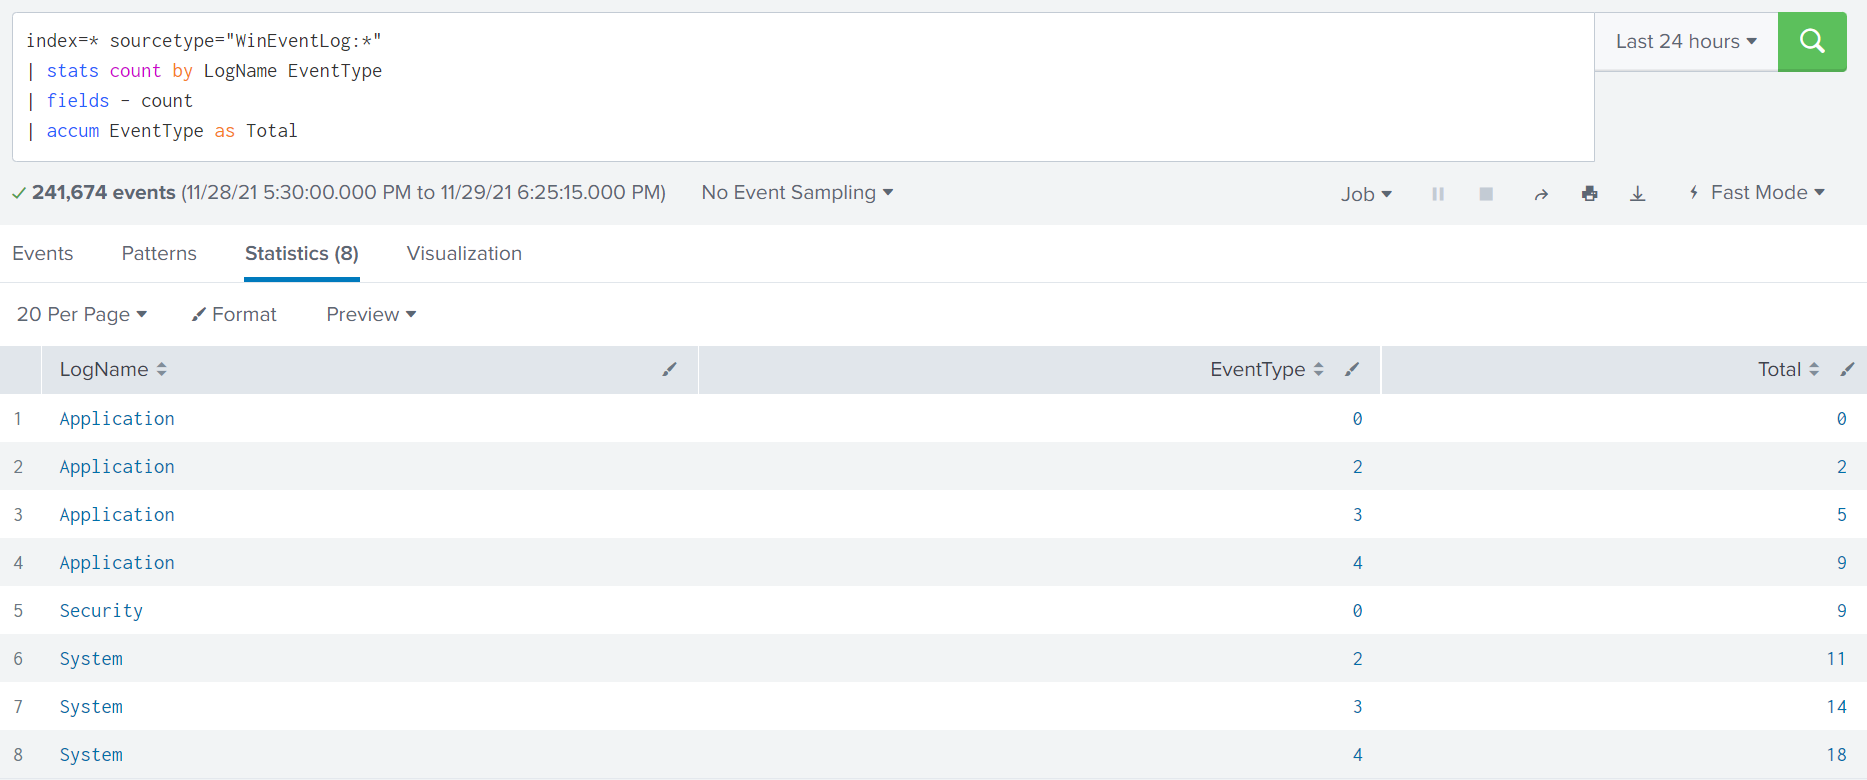Print the search results
1867x780 pixels.
[1589, 194]
